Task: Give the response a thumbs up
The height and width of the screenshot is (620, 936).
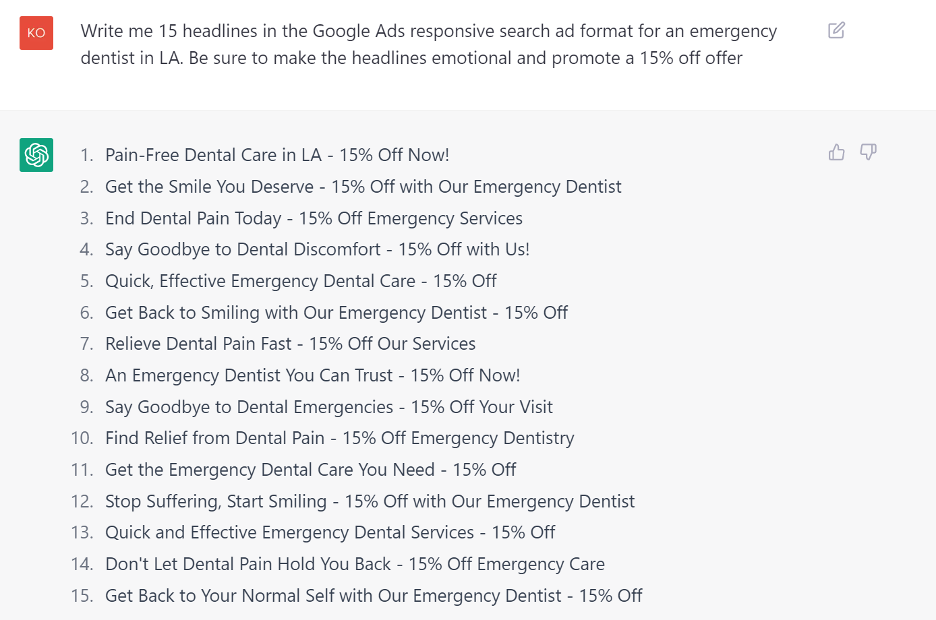Action: pos(836,153)
